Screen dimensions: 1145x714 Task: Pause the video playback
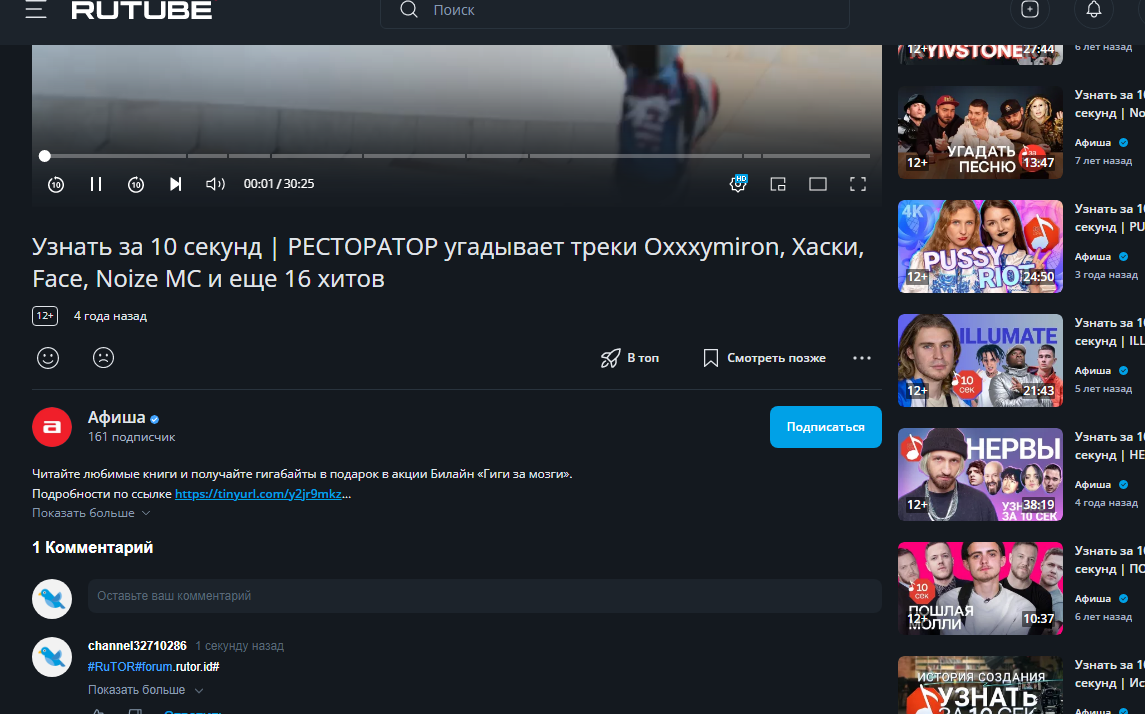(96, 184)
